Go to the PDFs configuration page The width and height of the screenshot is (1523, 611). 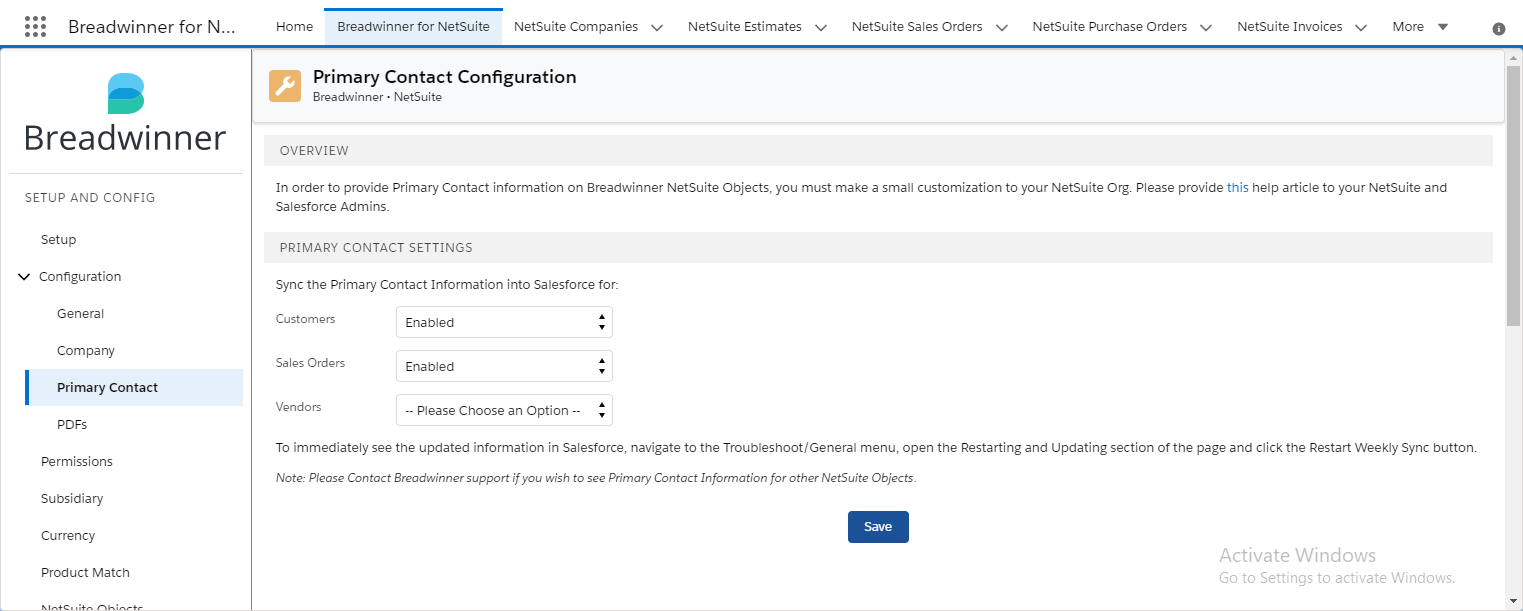point(72,424)
